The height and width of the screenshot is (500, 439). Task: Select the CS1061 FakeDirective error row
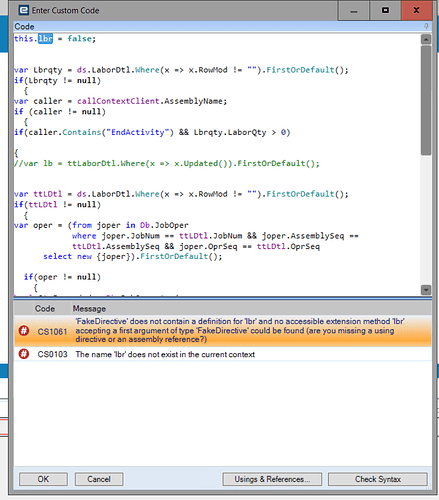223,330
